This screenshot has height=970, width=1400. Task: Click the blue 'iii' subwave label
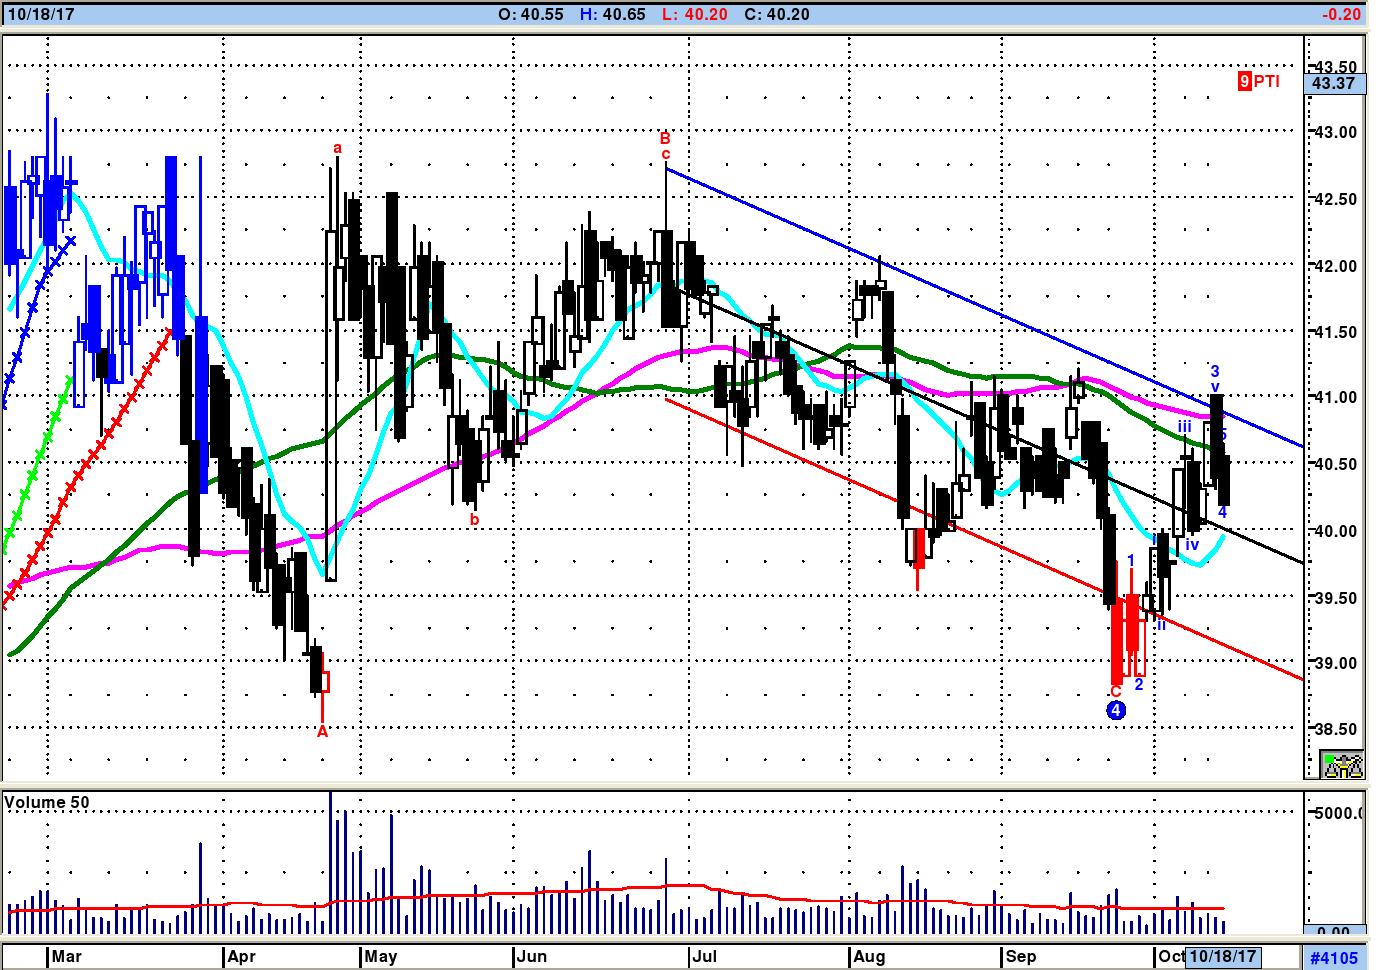pos(1184,427)
